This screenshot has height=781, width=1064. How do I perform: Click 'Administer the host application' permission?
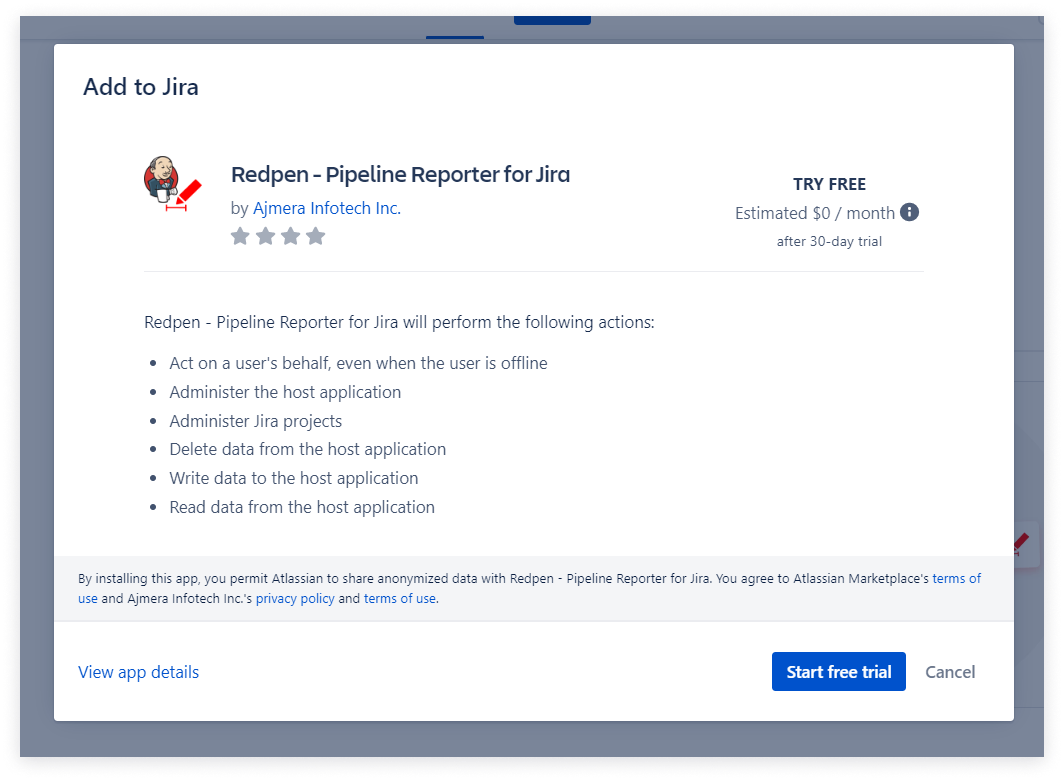point(285,392)
